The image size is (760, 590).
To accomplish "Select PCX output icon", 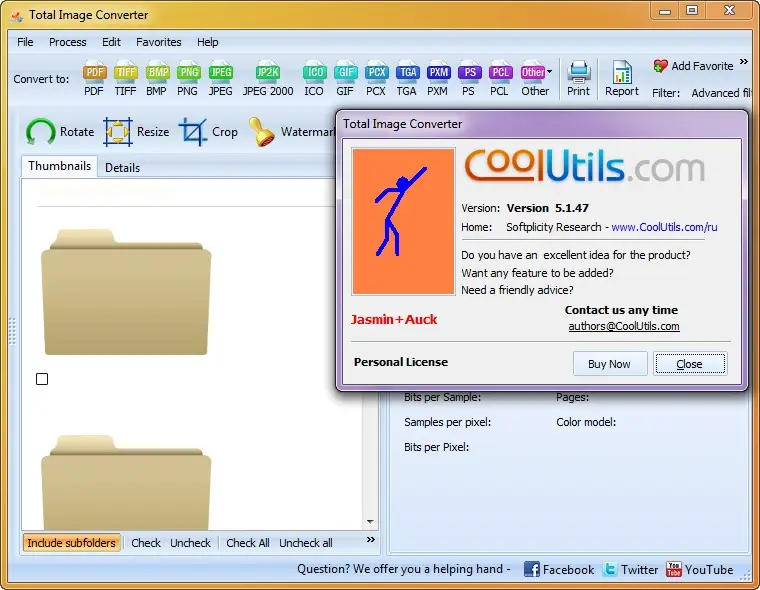I will 376,79.
